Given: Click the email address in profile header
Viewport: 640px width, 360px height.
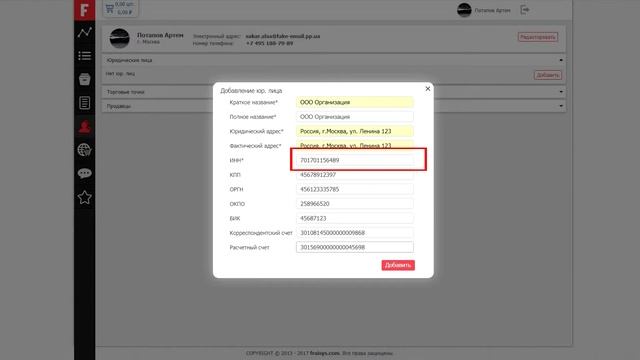Looking at the screenshot, I should [x=282, y=36].
